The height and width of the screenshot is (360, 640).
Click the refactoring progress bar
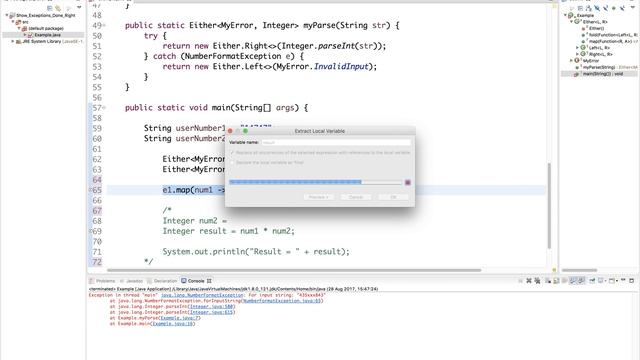point(316,182)
